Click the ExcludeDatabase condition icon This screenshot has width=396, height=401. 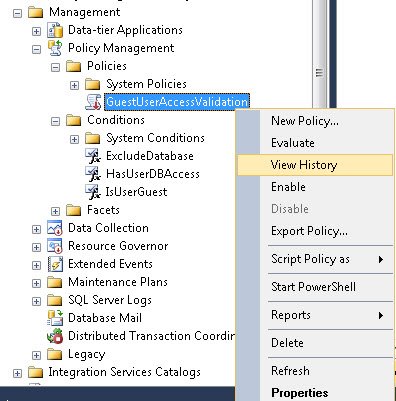pos(93,156)
